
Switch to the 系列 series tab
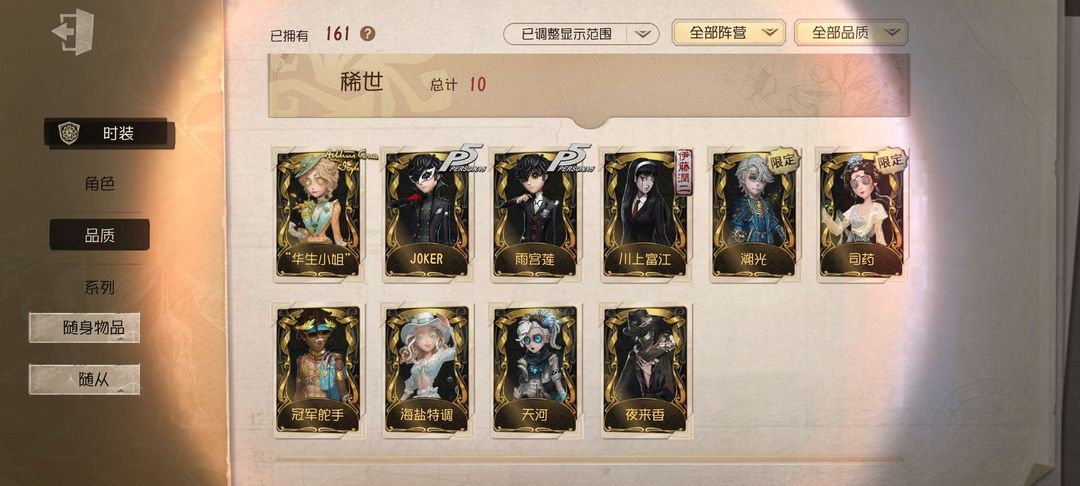click(x=99, y=288)
